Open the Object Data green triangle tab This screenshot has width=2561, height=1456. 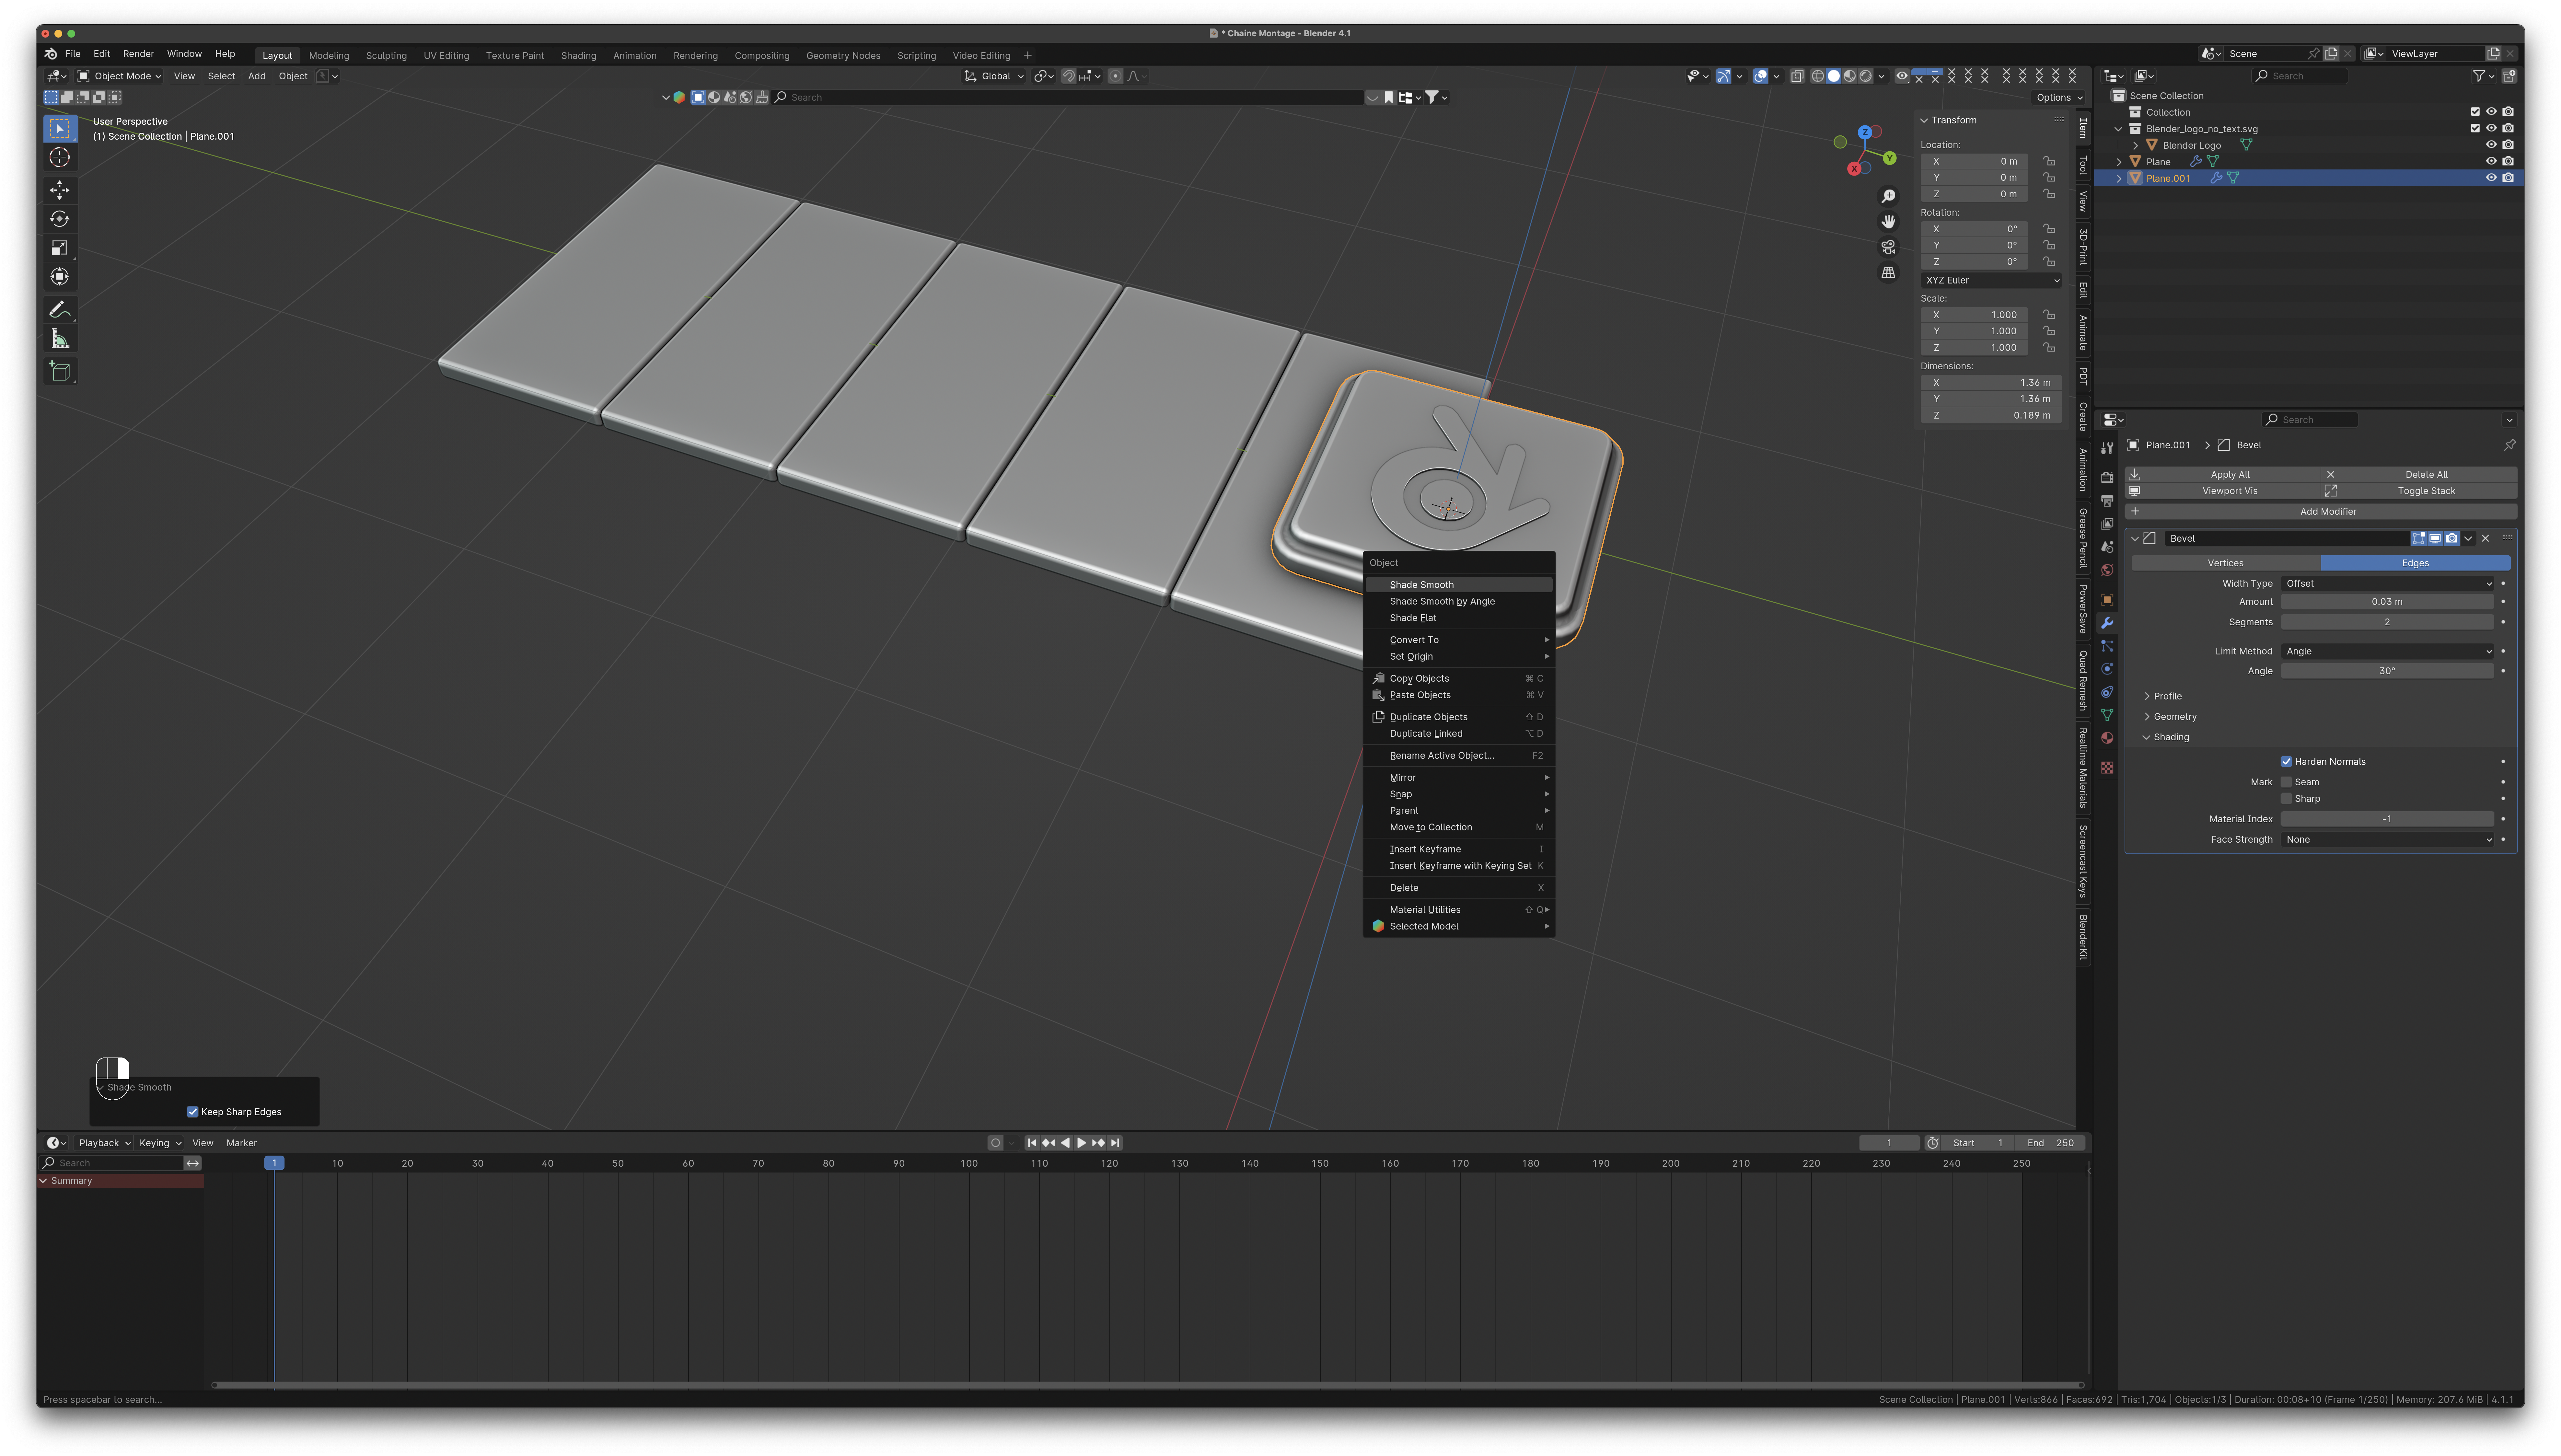point(2107,715)
